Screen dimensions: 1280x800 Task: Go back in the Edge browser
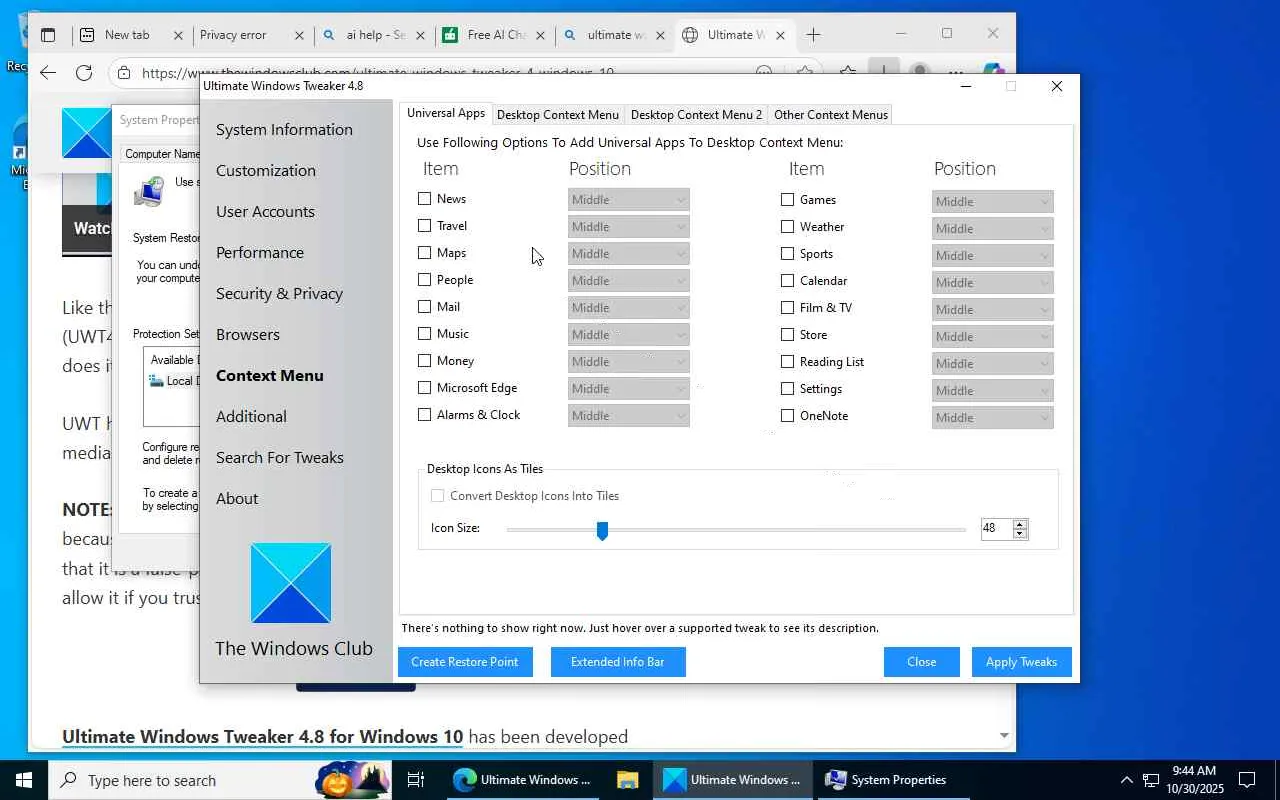point(48,72)
